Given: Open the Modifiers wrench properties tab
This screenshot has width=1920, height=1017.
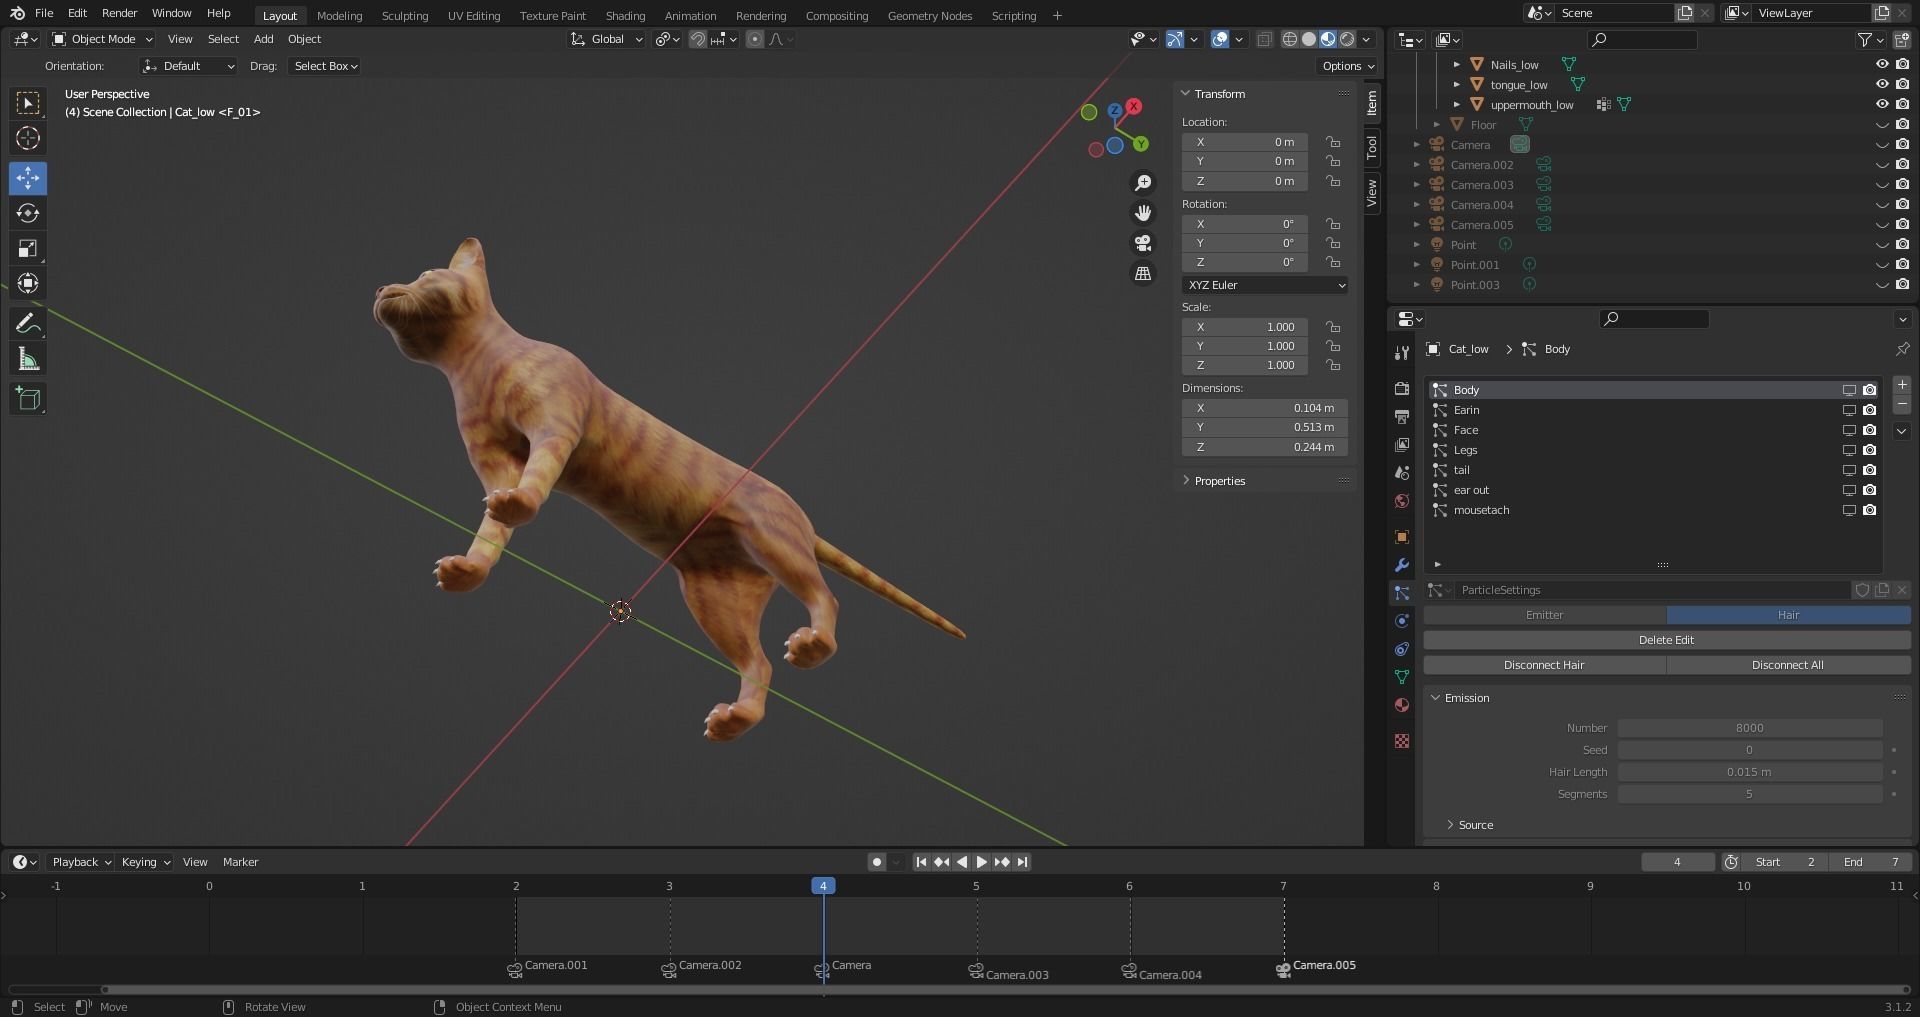Looking at the screenshot, I should pyautogui.click(x=1402, y=565).
